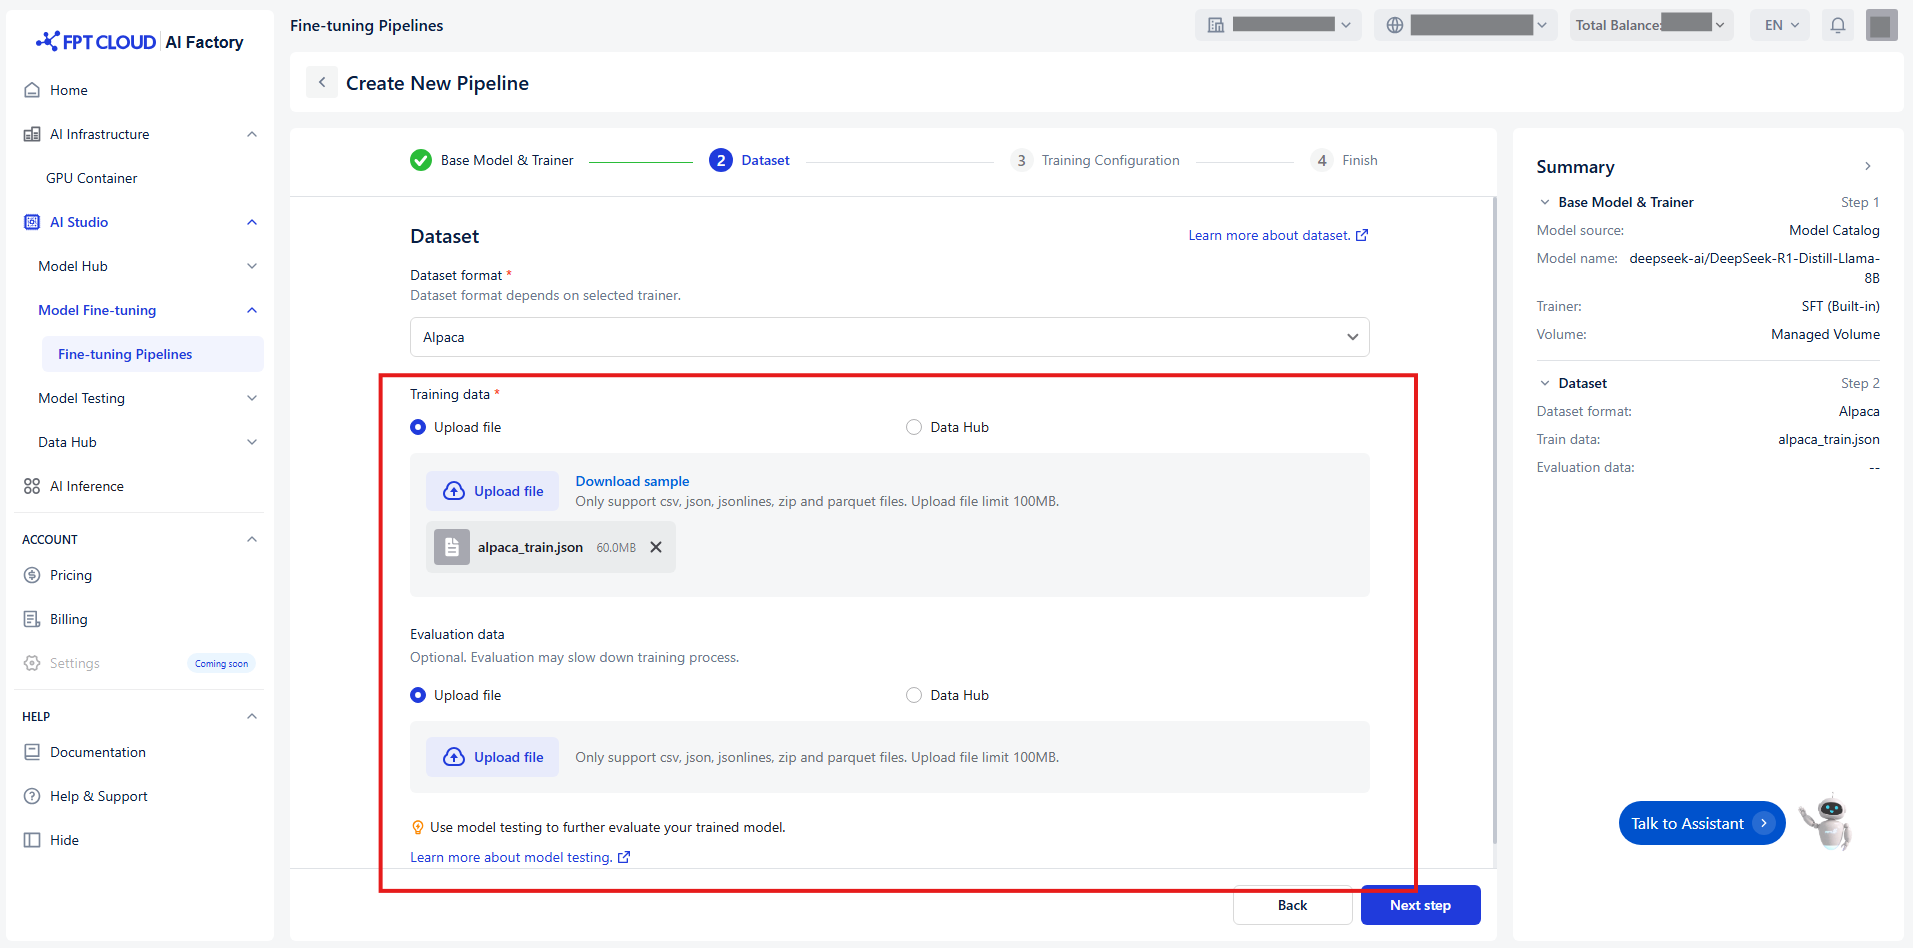Click the back arrow beside Create New Pipeline

(322, 83)
